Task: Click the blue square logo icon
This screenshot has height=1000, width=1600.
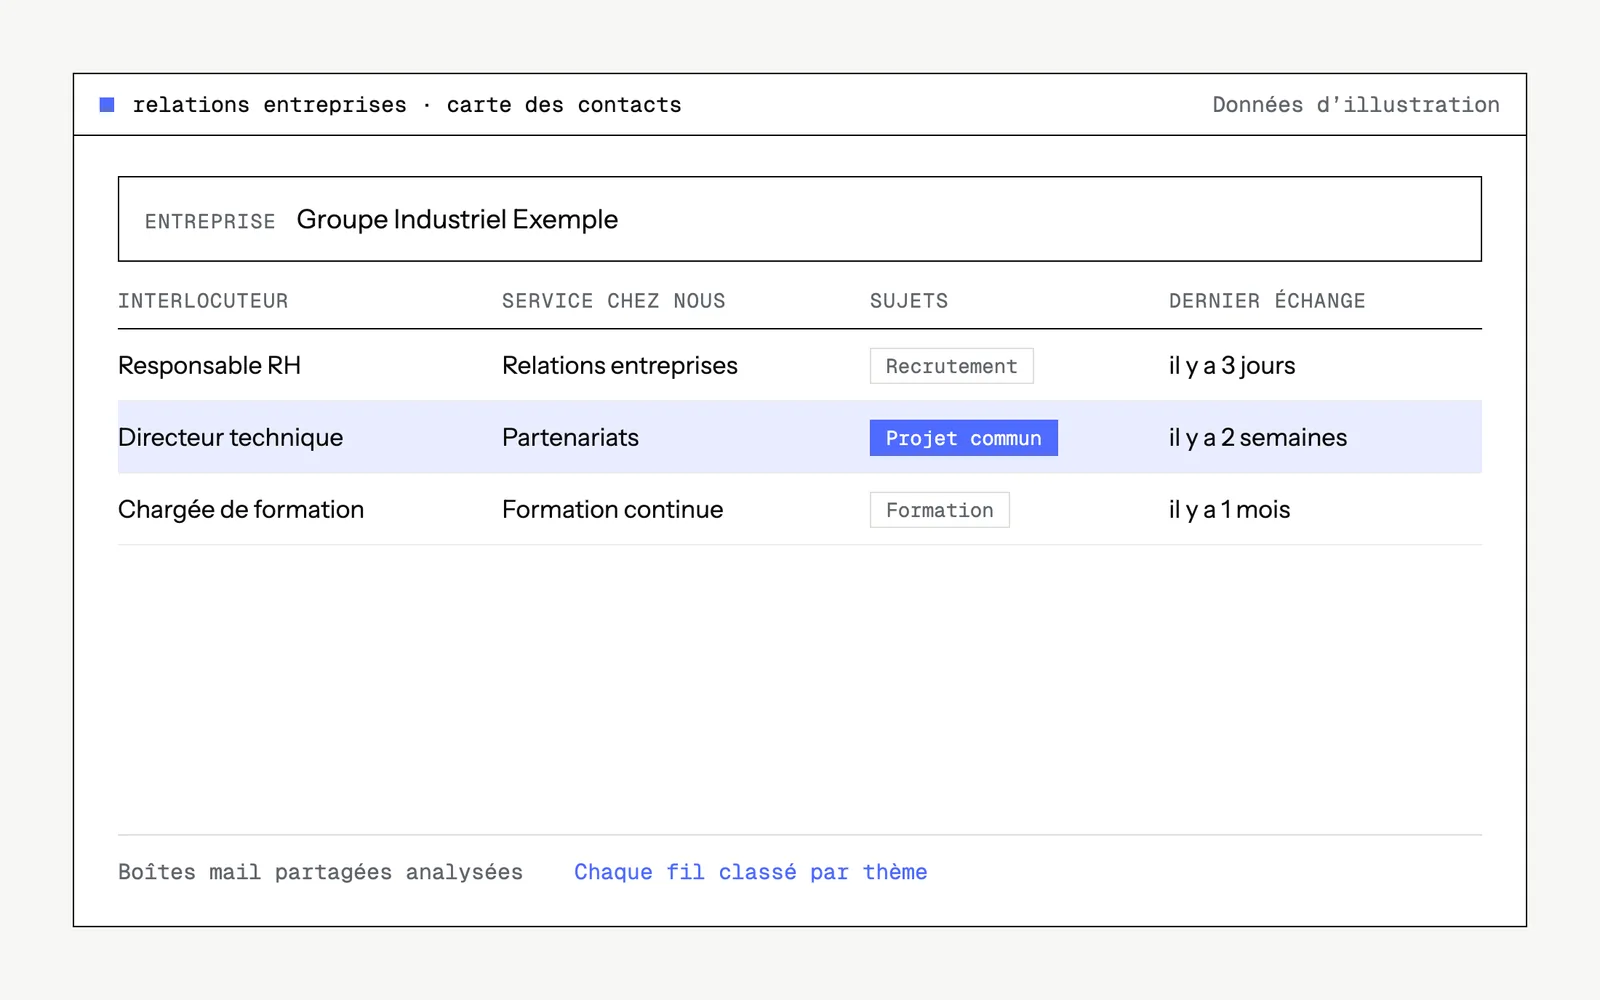Action: (107, 105)
